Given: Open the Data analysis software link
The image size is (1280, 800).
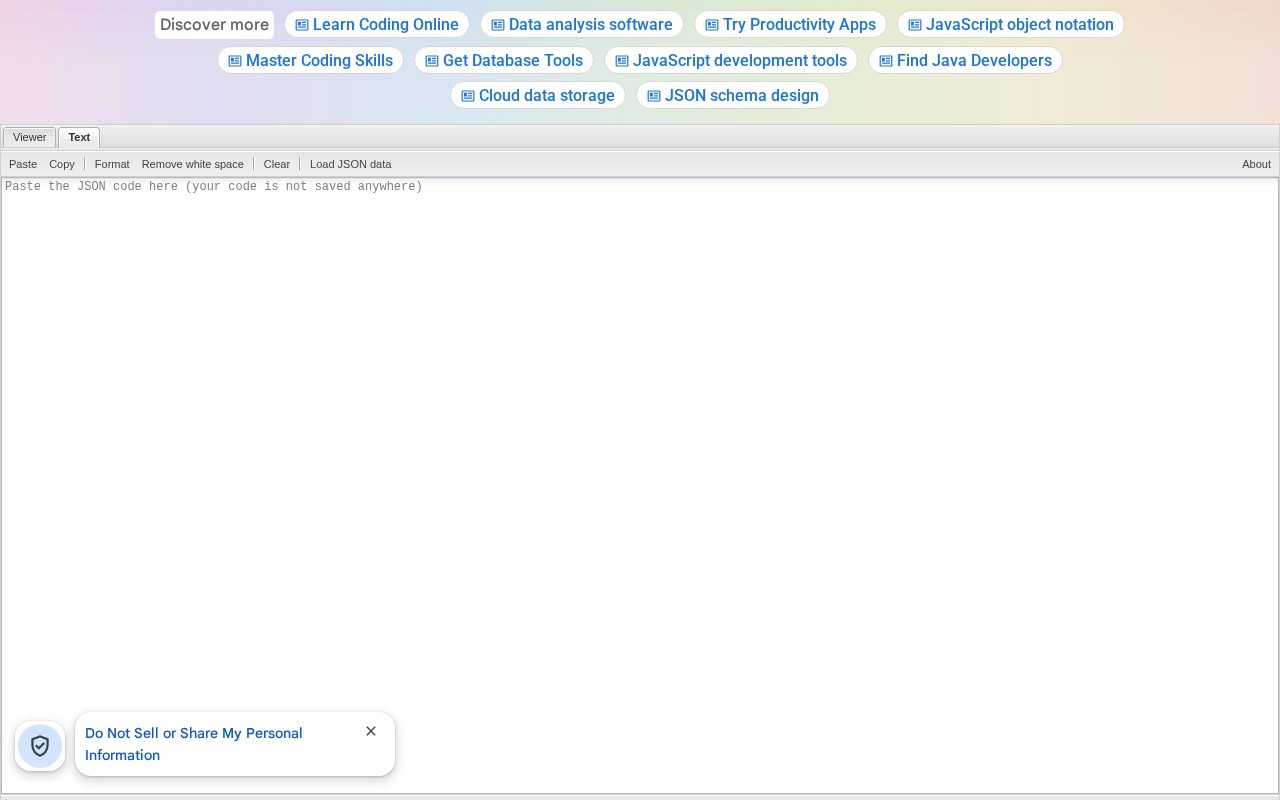Looking at the screenshot, I should point(582,24).
